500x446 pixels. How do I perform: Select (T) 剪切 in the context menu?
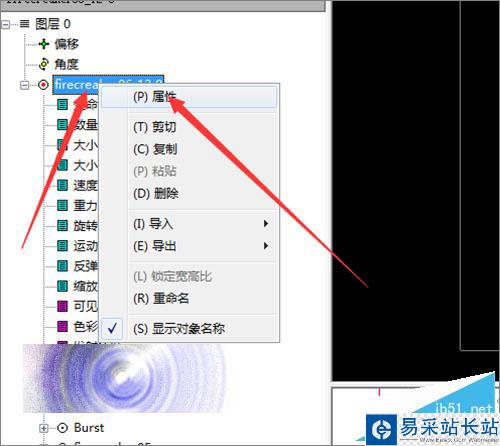[x=154, y=127]
